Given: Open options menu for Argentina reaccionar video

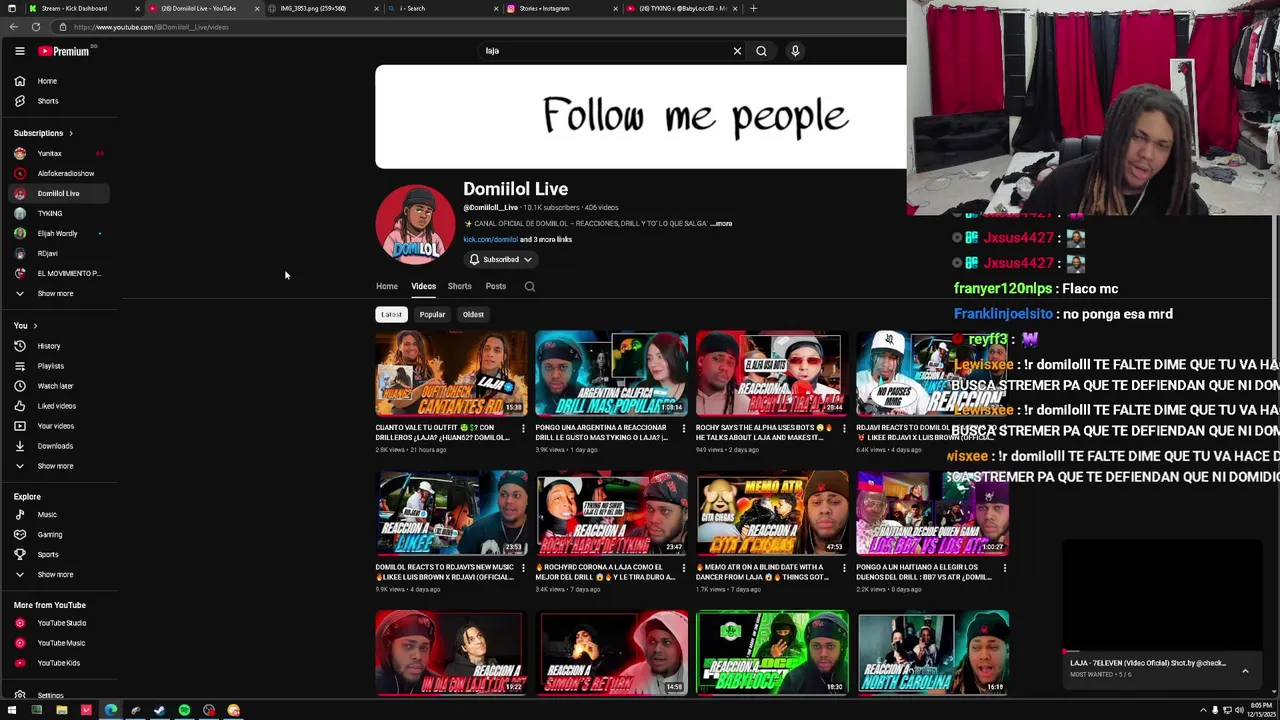Looking at the screenshot, I should (x=683, y=429).
